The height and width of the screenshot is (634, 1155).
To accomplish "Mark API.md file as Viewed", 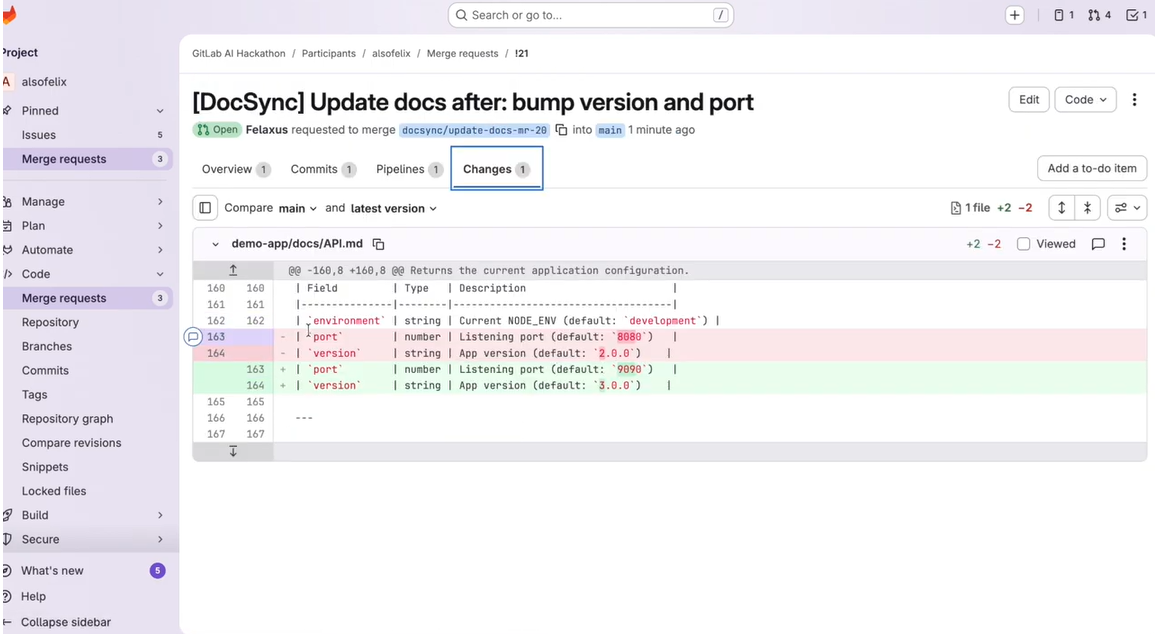I will (x=1023, y=244).
